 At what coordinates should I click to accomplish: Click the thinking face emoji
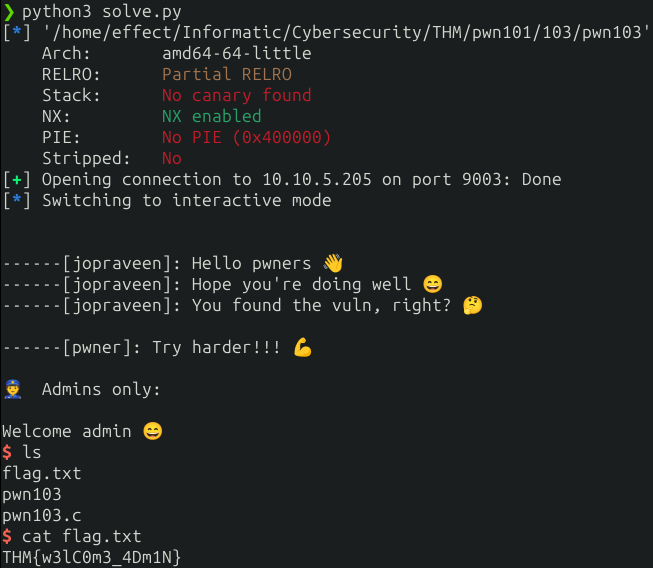pyautogui.click(x=473, y=306)
